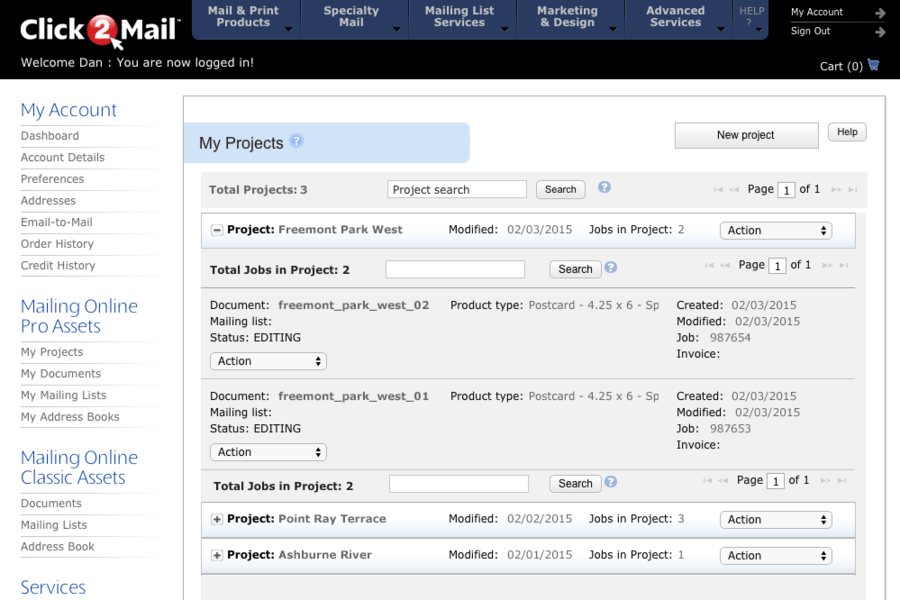Open the My Projects help question mark icon

pos(295,142)
